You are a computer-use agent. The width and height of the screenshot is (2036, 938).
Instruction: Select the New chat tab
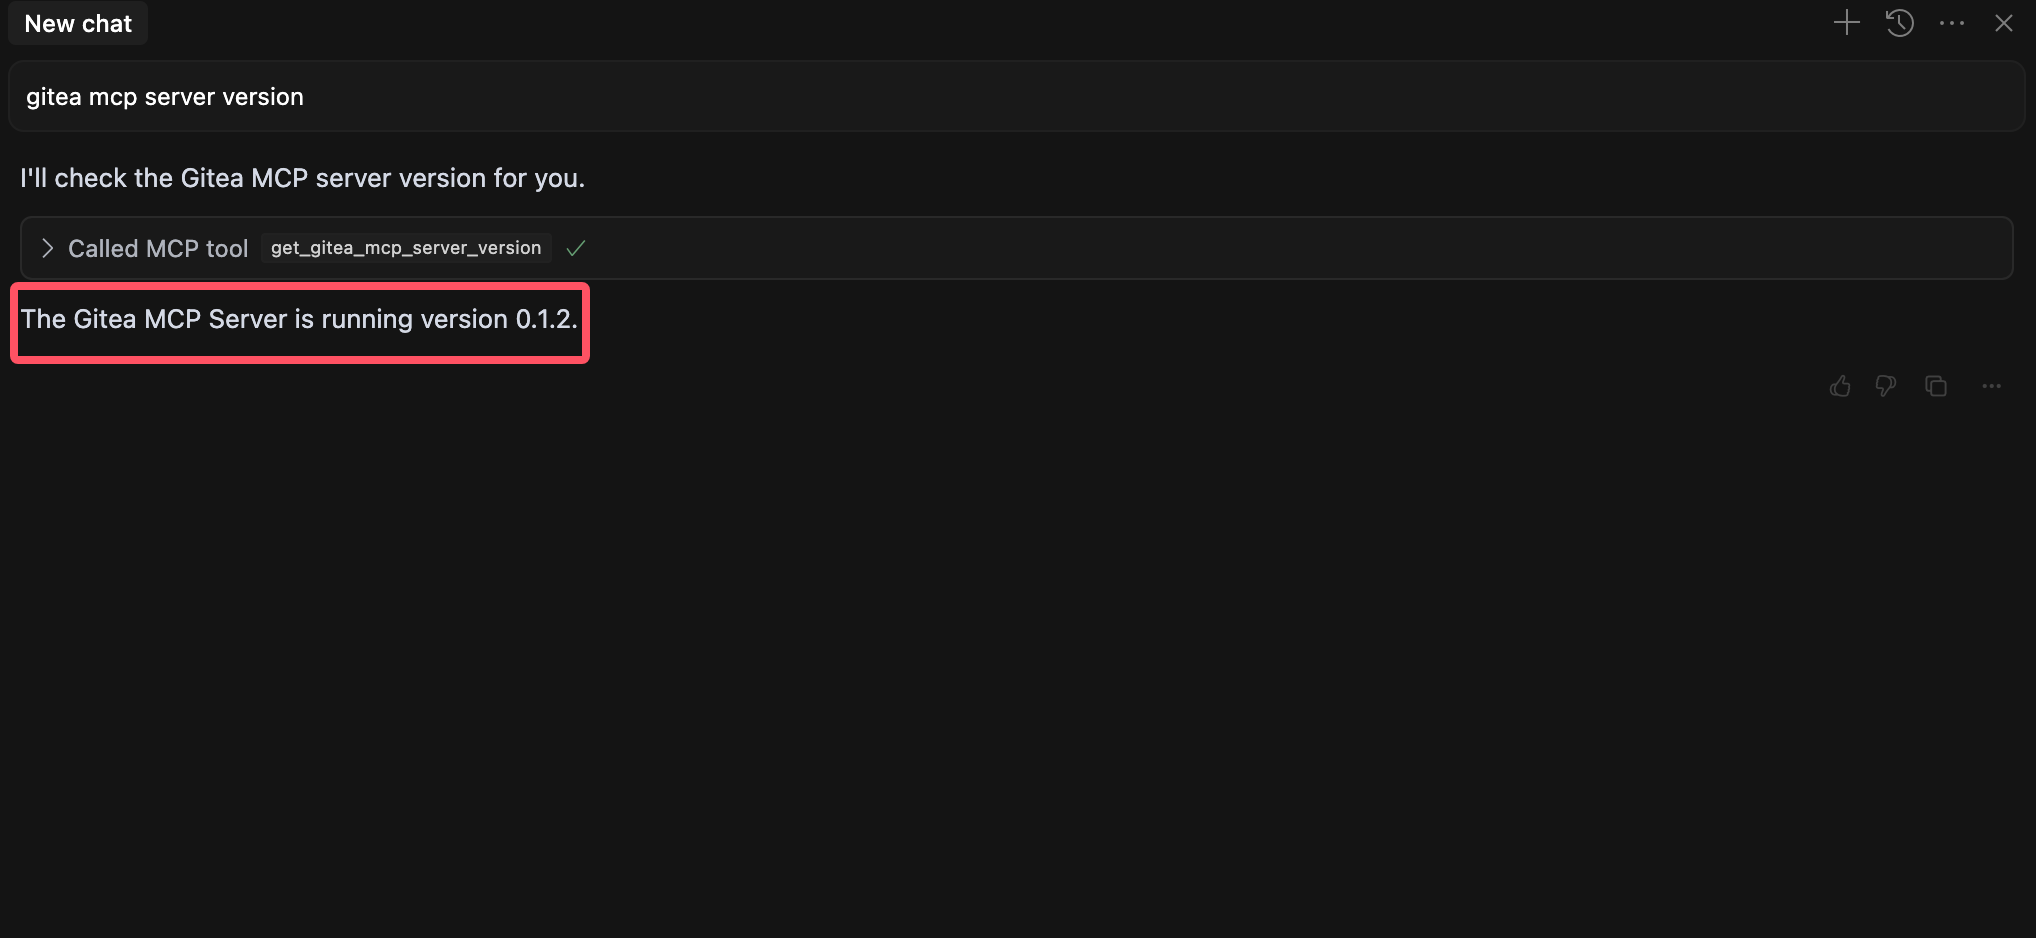78,24
